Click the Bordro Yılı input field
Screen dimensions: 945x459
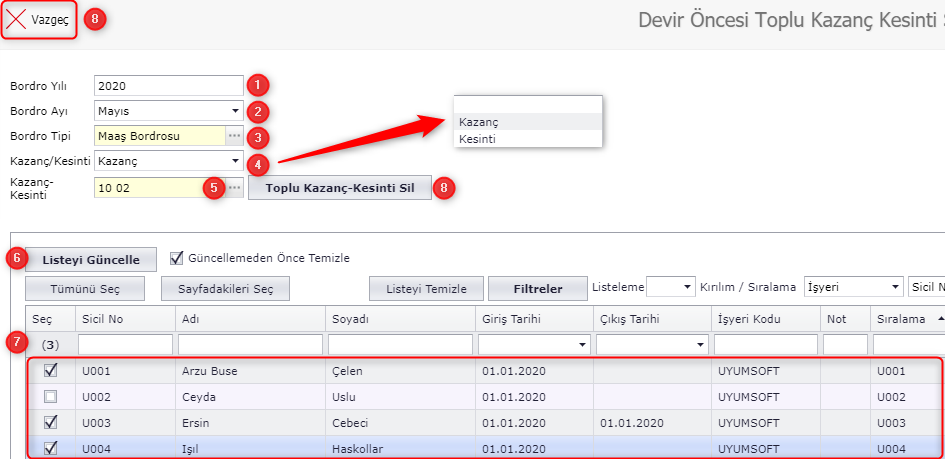coord(168,86)
